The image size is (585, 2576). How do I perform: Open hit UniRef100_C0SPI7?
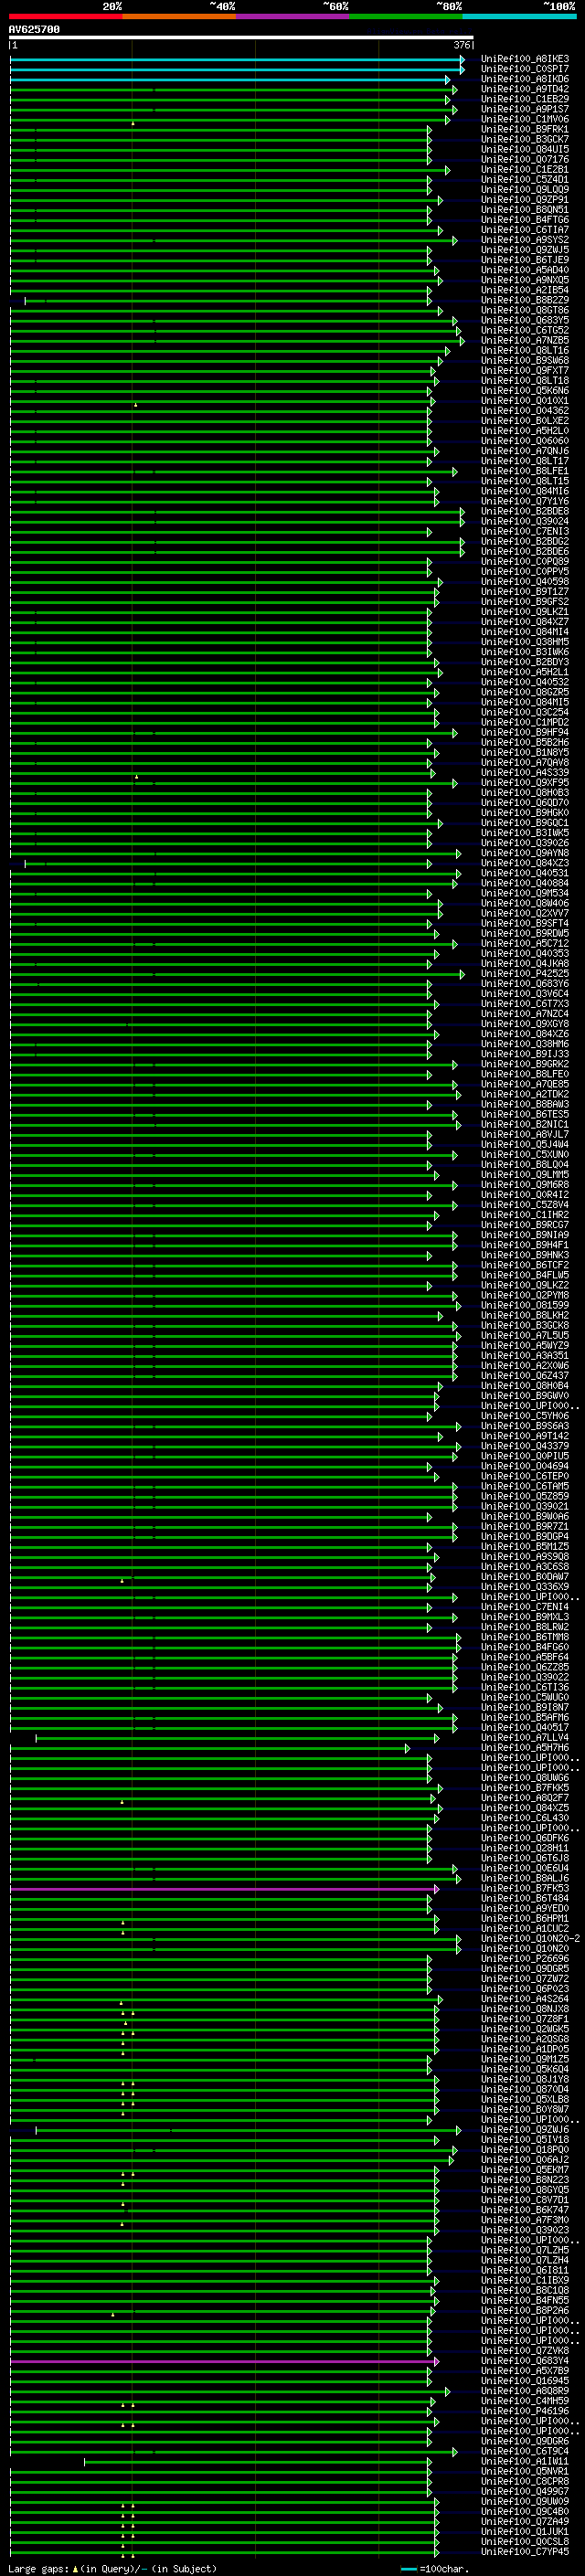click(525, 69)
